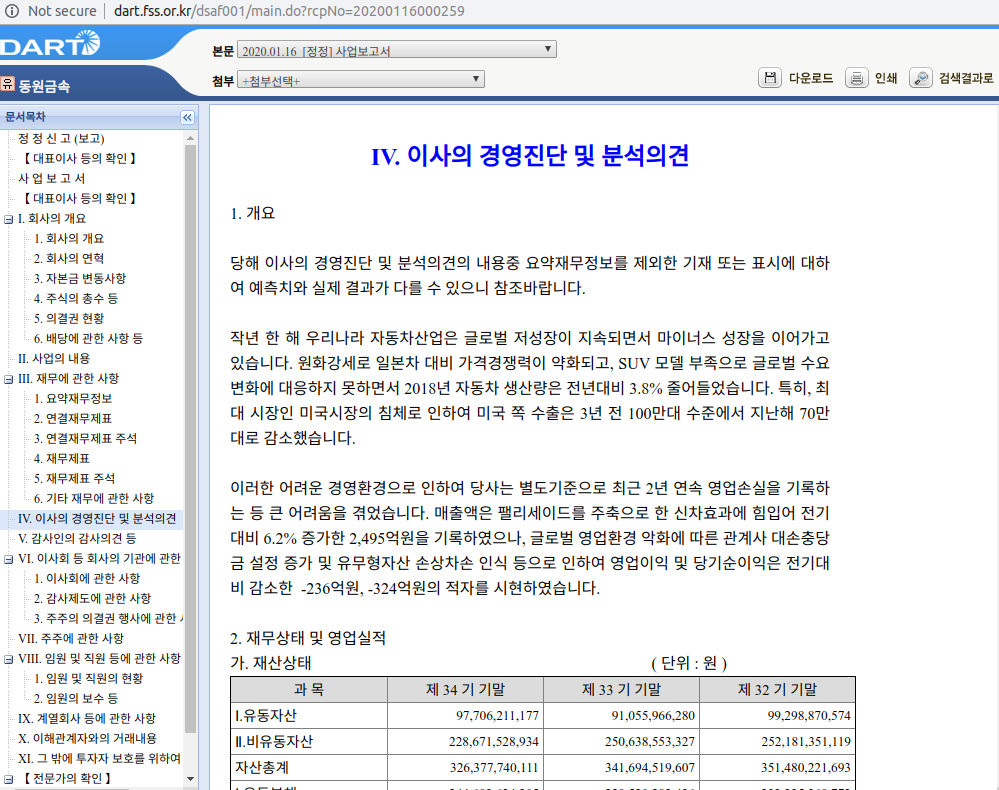Screen dimensions: 999x790
Task: Open 사 업 보 고 서 in tree
Action: point(52,178)
